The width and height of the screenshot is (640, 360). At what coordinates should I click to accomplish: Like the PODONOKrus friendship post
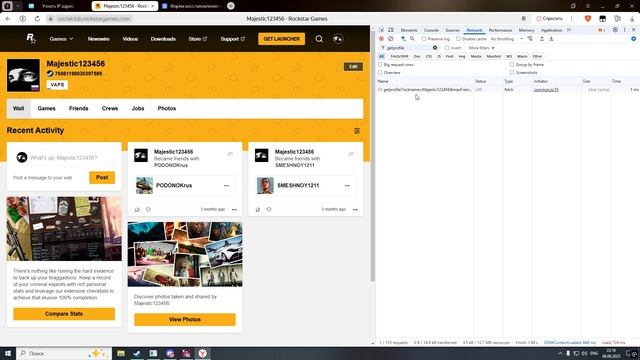pyautogui.click(x=137, y=209)
